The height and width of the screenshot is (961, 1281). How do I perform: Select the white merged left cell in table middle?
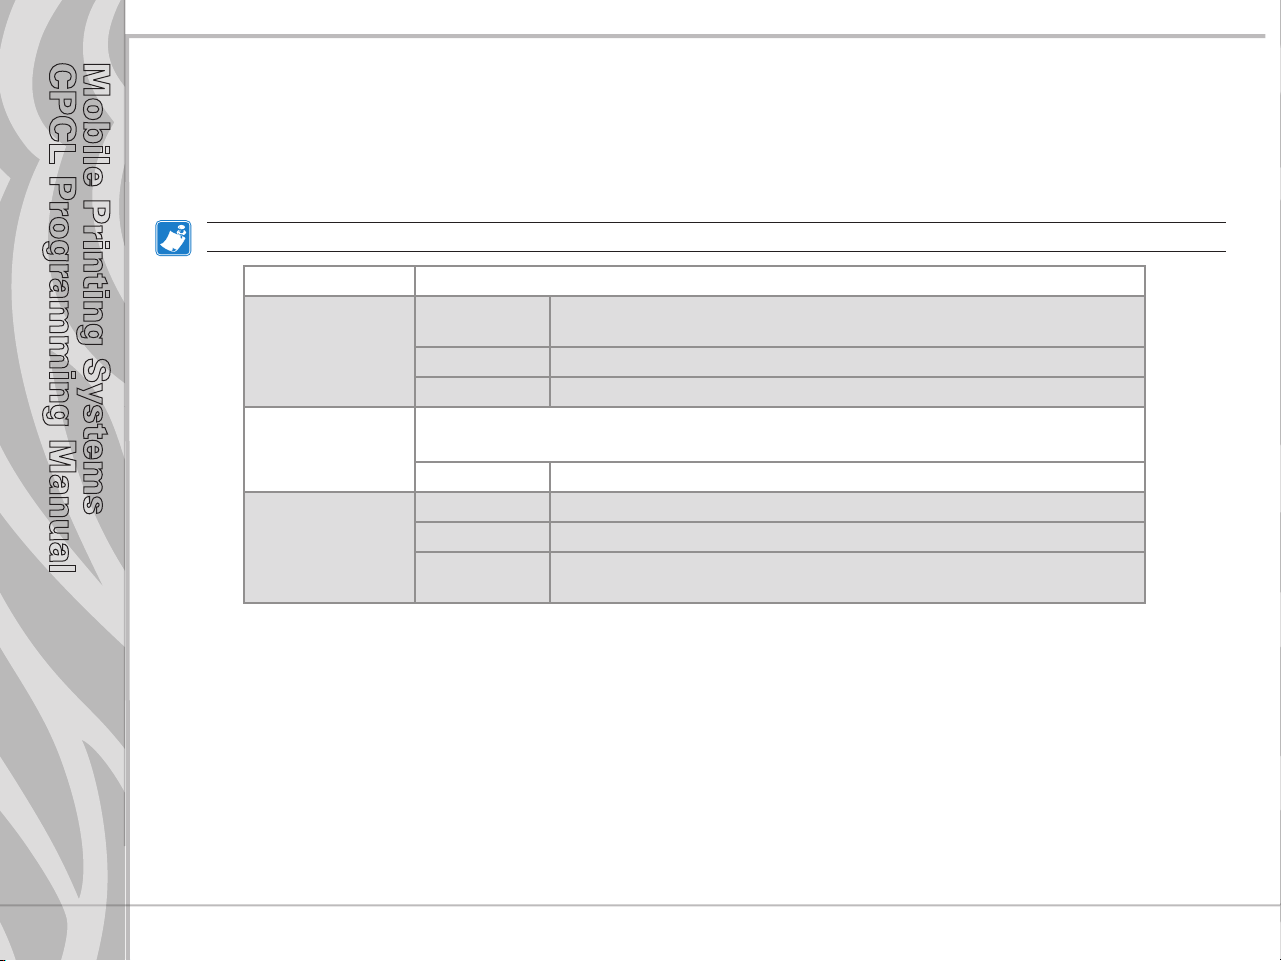tap(329, 449)
